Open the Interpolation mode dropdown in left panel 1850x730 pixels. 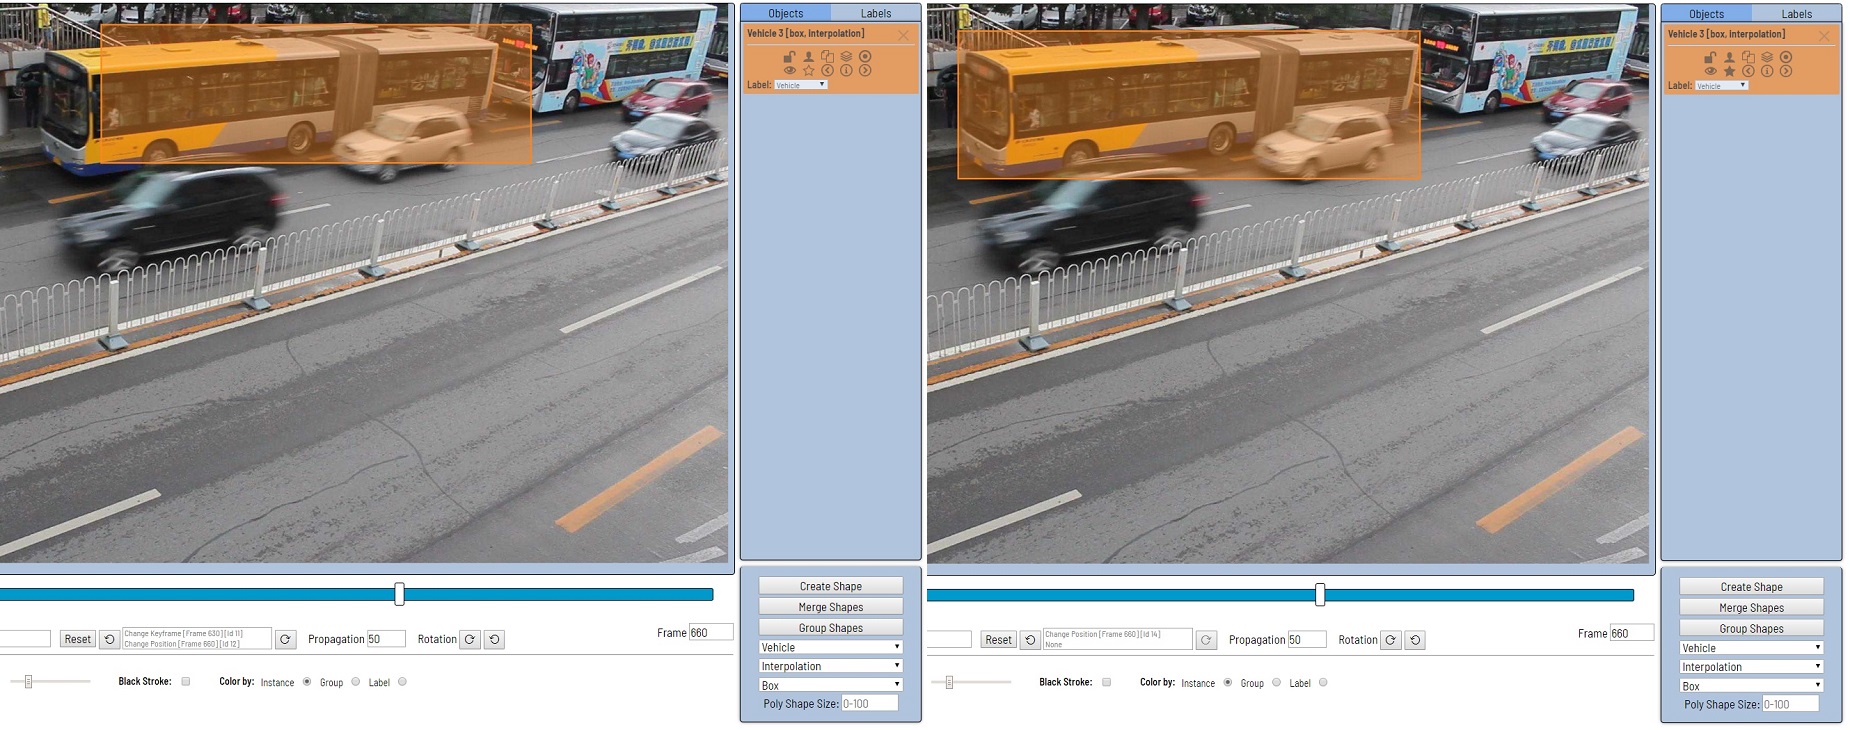tap(830, 666)
